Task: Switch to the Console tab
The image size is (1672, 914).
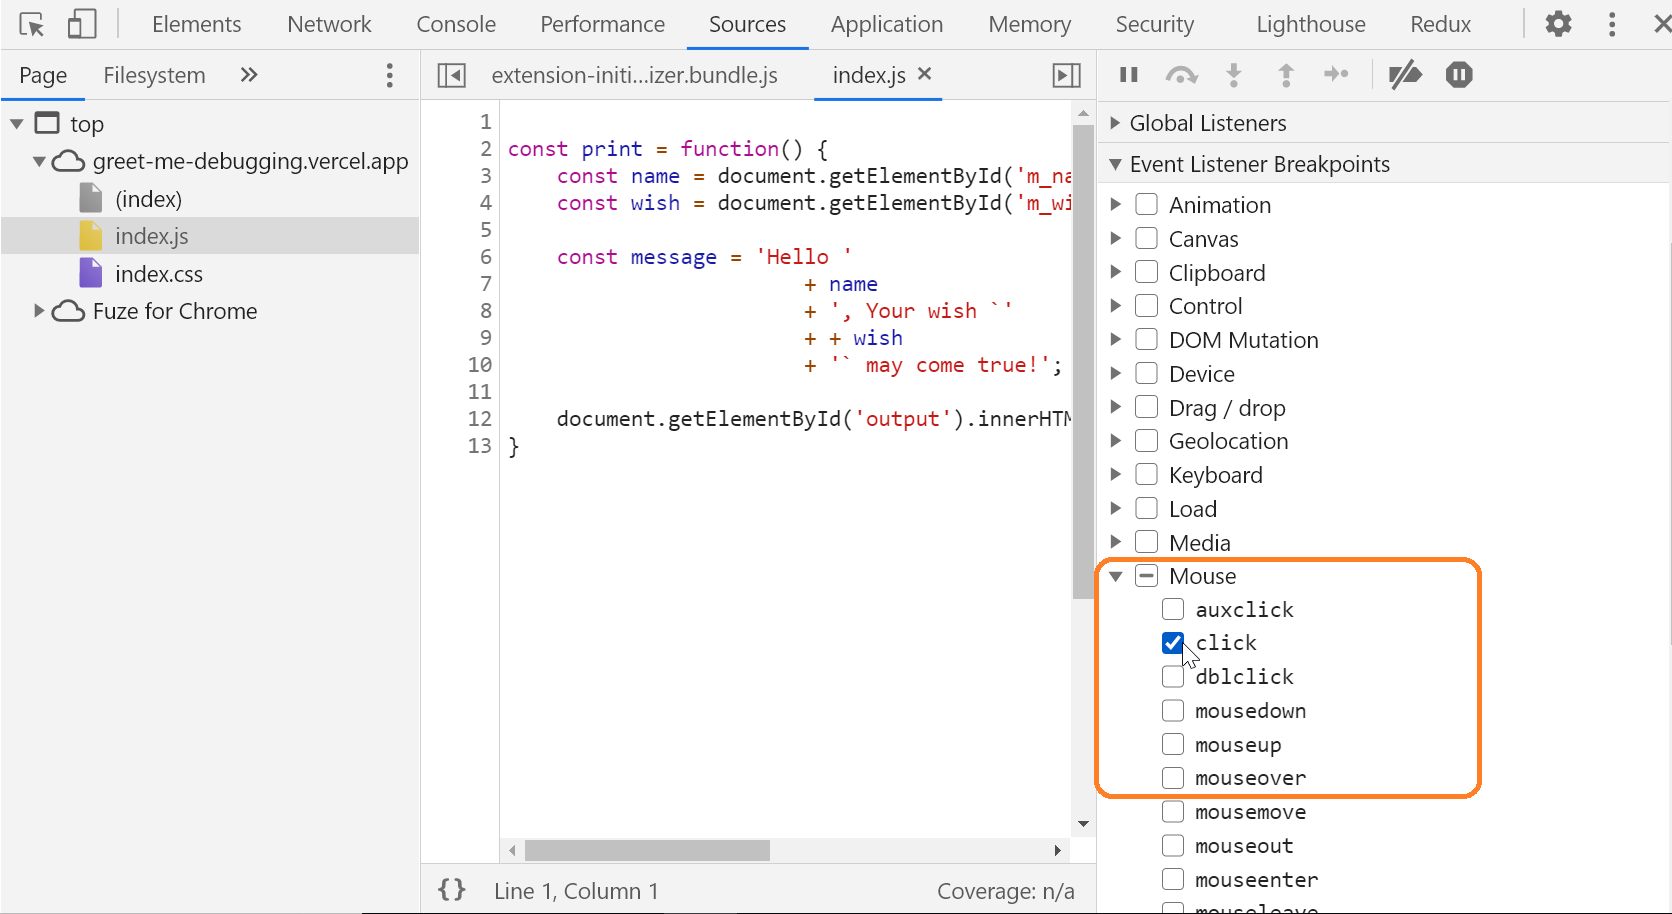Action: coord(456,24)
